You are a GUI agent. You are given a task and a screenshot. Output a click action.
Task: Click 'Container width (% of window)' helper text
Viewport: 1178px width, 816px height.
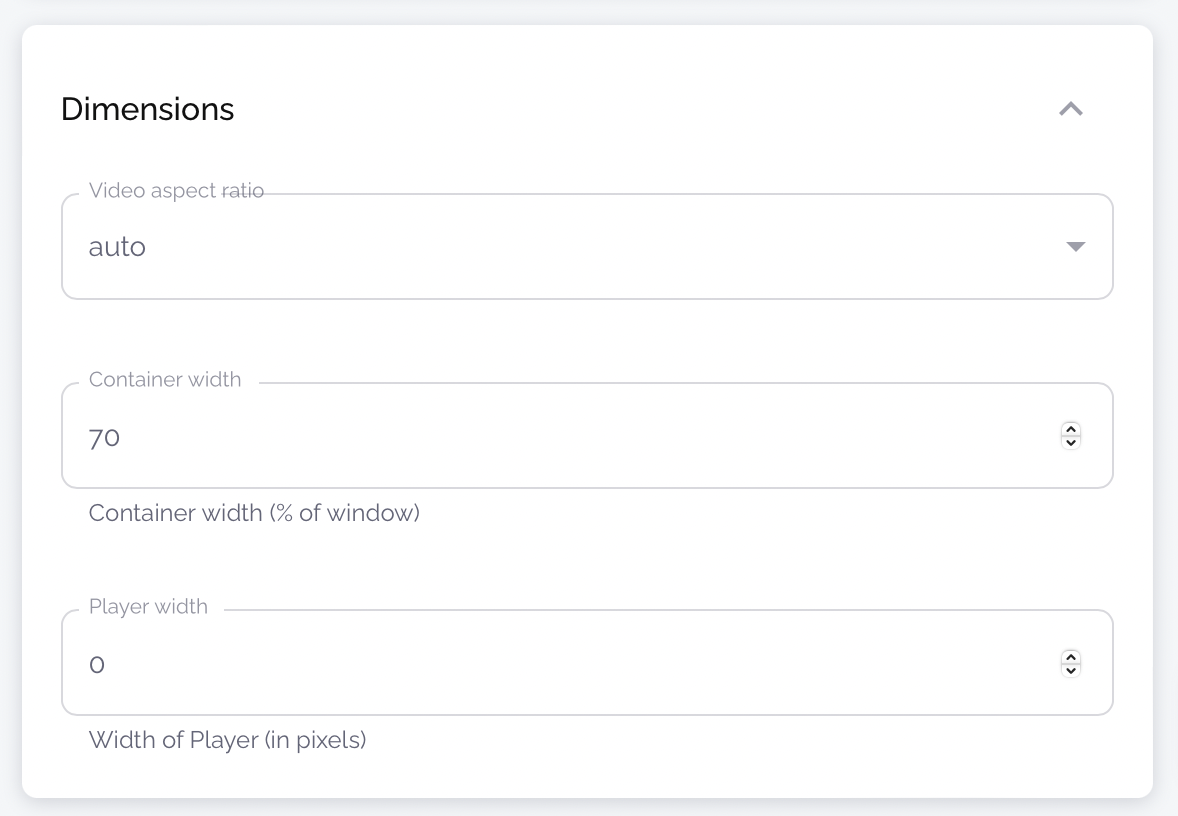(254, 513)
